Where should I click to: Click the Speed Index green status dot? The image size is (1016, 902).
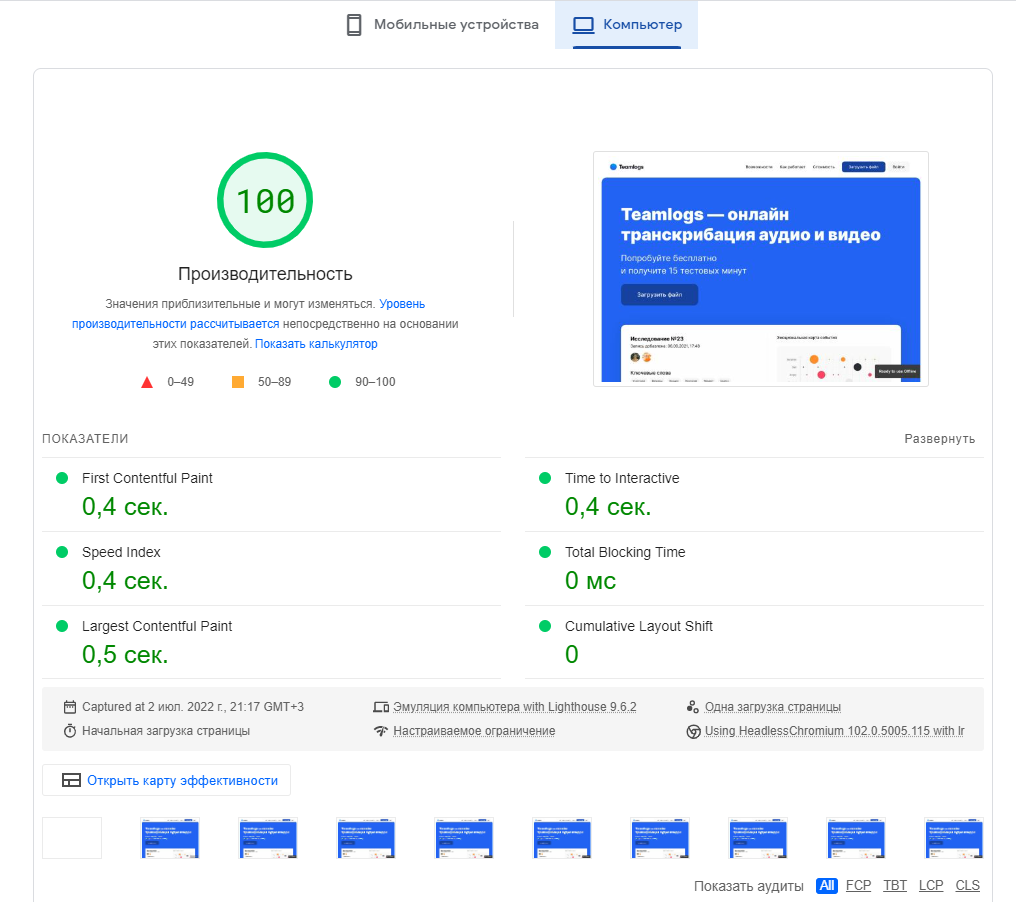pos(62,552)
